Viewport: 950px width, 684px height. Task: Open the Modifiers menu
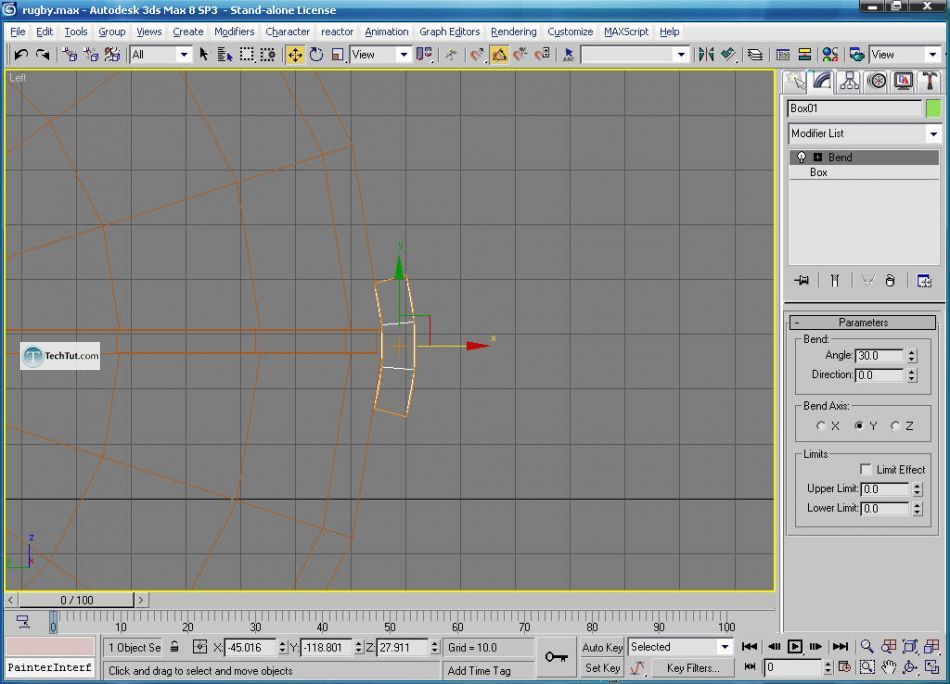234,32
